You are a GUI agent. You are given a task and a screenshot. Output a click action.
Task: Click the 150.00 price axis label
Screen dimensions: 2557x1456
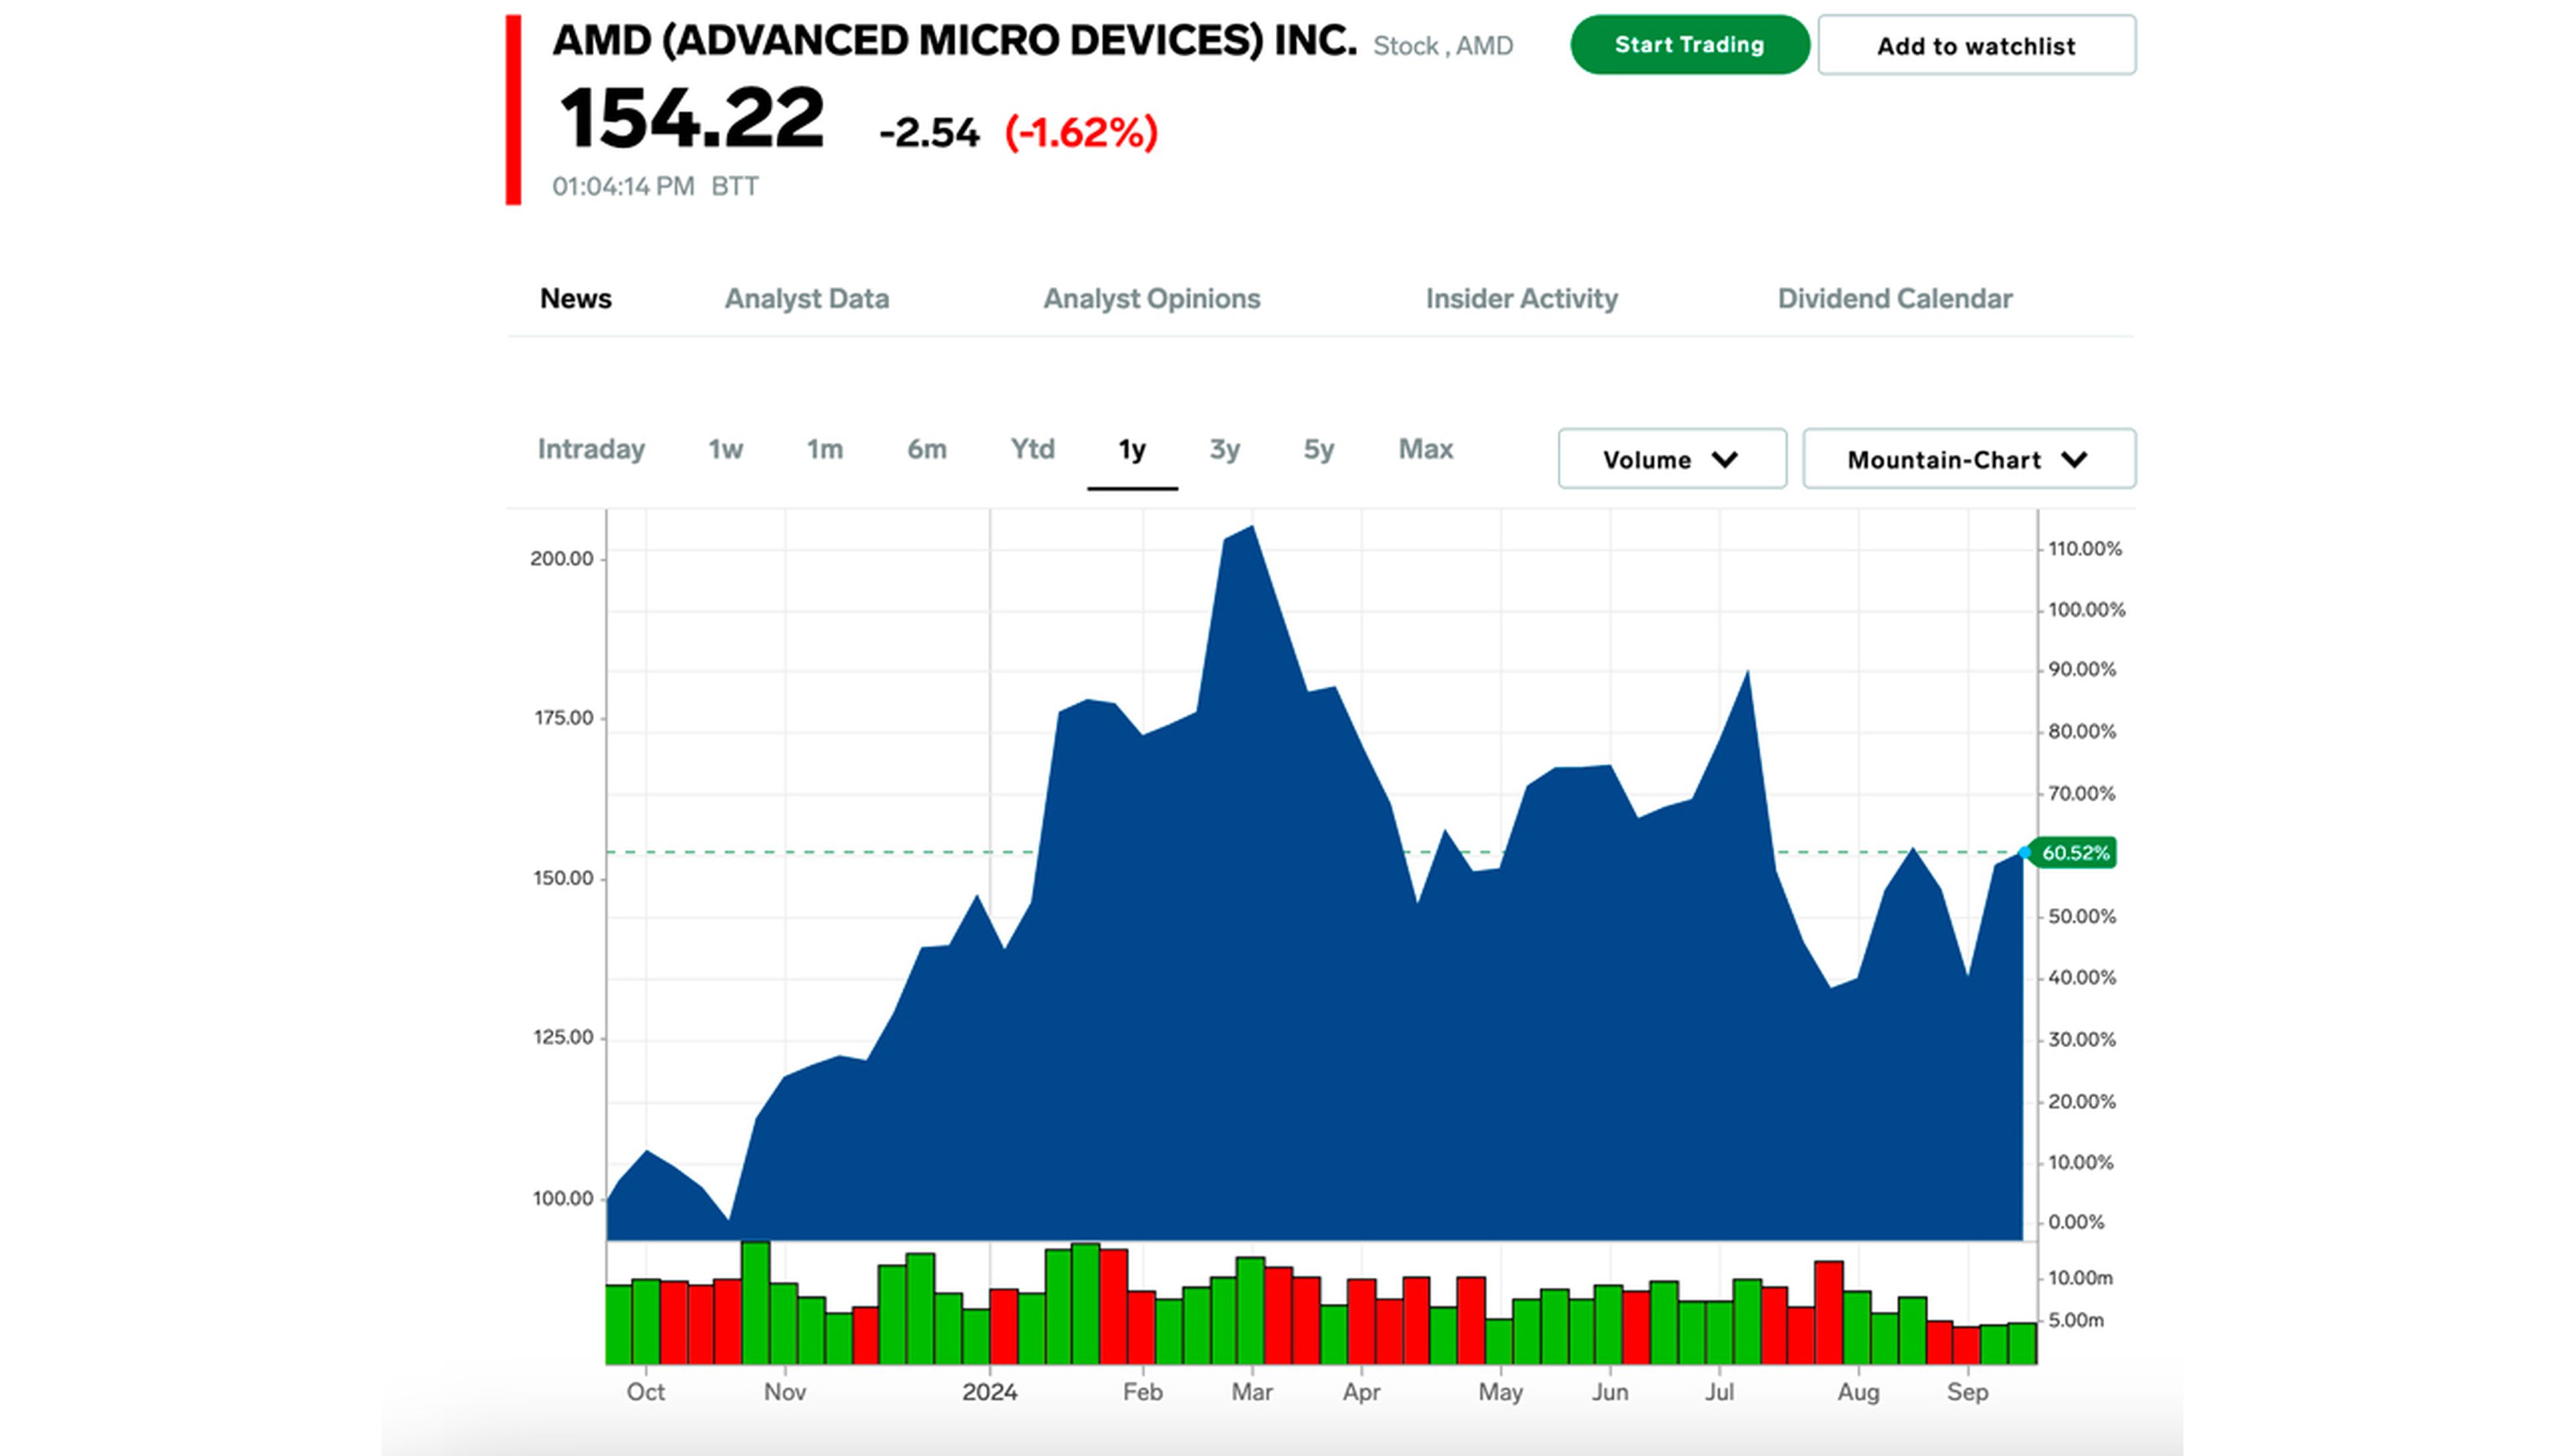click(x=563, y=878)
